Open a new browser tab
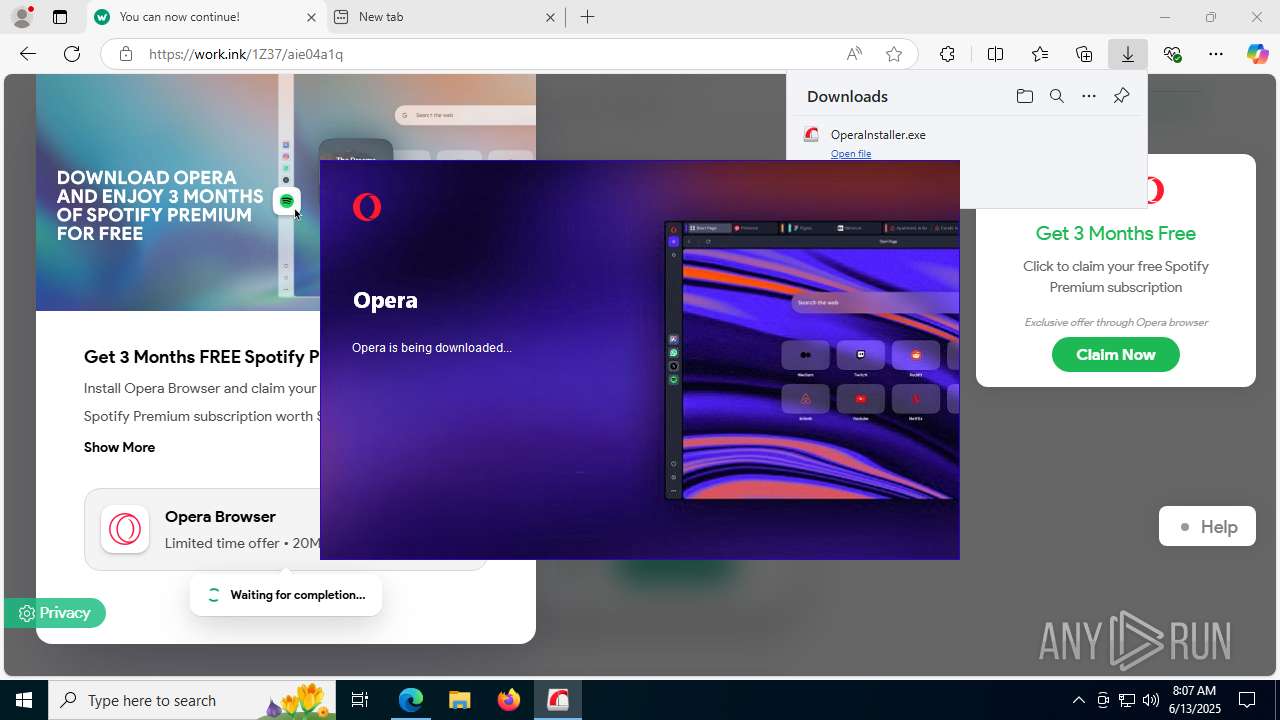The width and height of the screenshot is (1280, 720). (x=587, y=17)
